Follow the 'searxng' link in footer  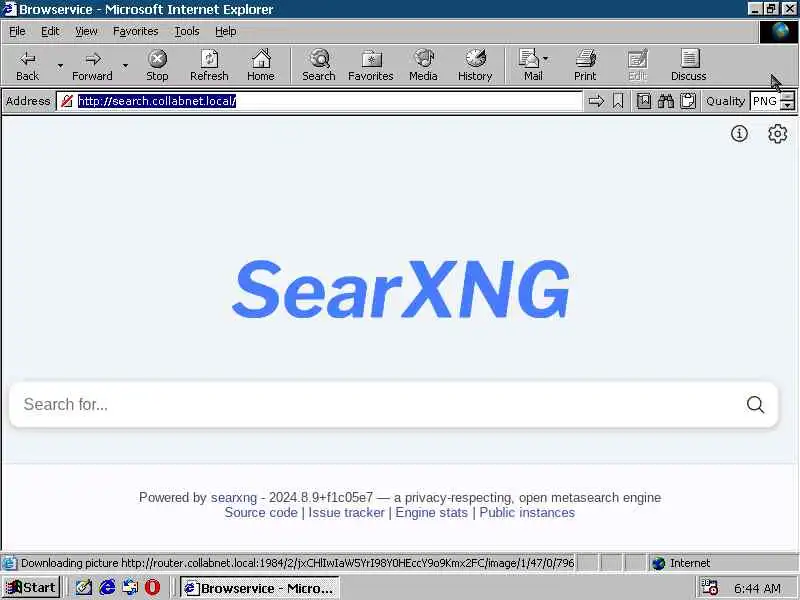click(x=234, y=497)
